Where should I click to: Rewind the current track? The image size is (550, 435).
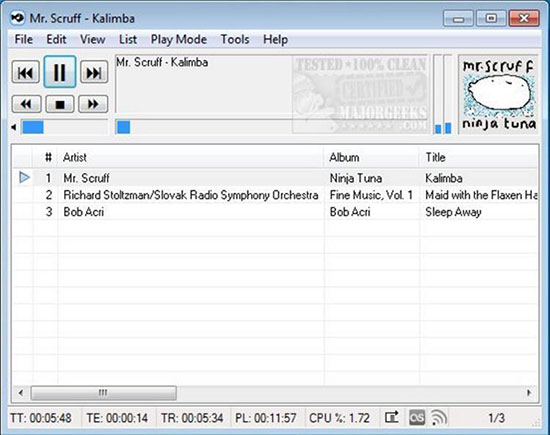tap(27, 104)
